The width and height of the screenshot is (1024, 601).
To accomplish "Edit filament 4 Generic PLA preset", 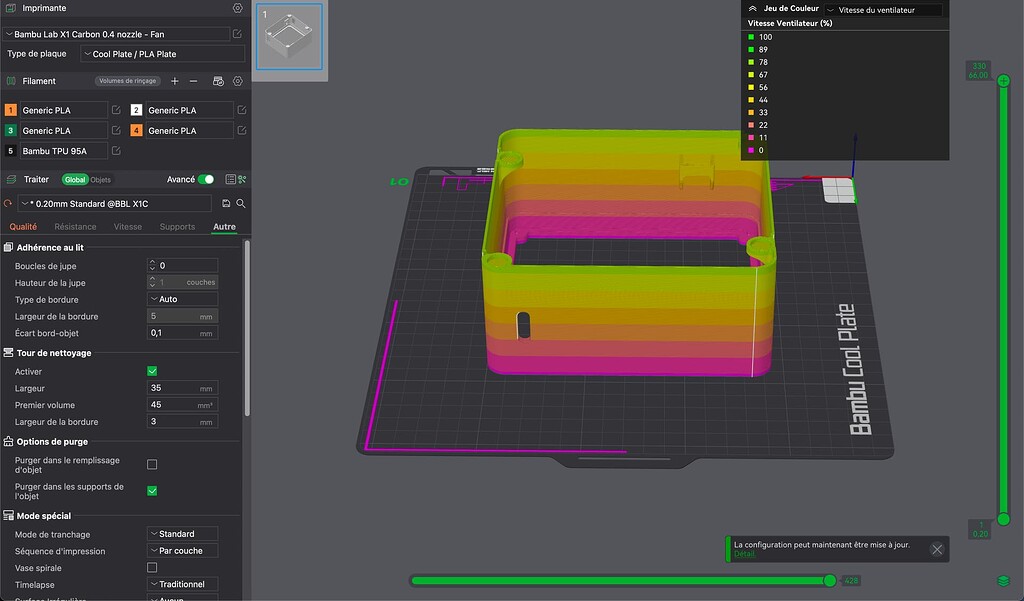I will [242, 130].
